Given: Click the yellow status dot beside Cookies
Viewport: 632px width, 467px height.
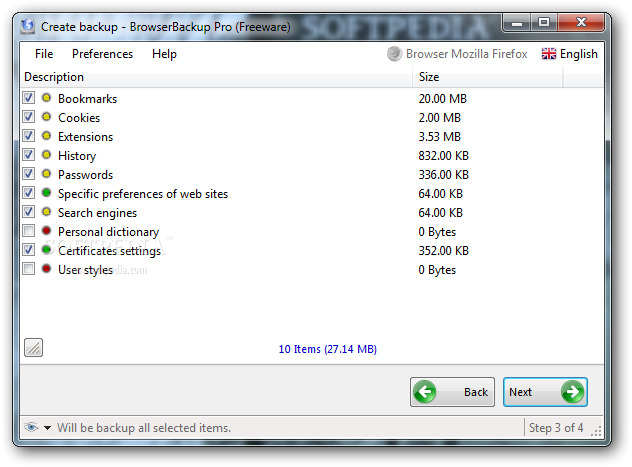Looking at the screenshot, I should (46, 116).
